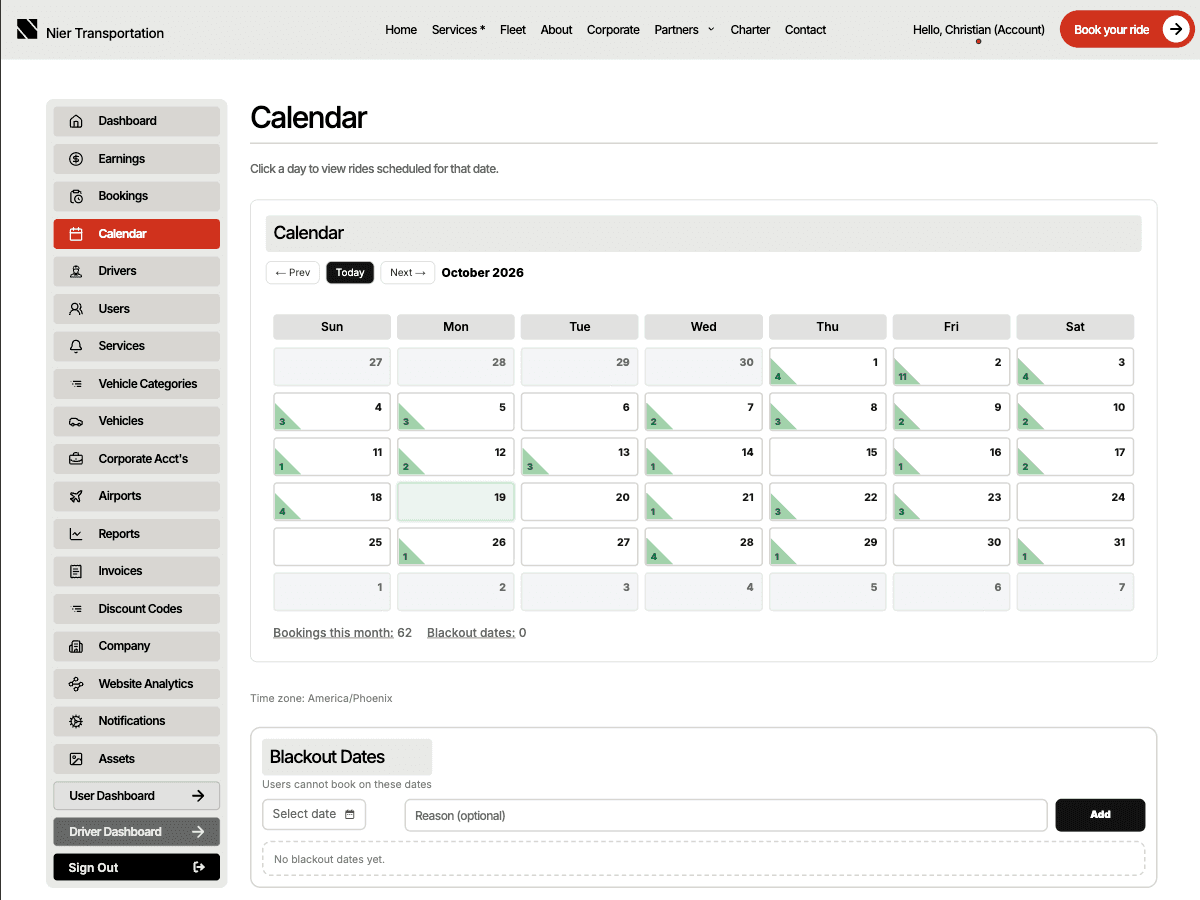Viewport: 1200px width, 900px height.
Task: Select Vehicle Categories in sidebar
Action: tap(137, 384)
